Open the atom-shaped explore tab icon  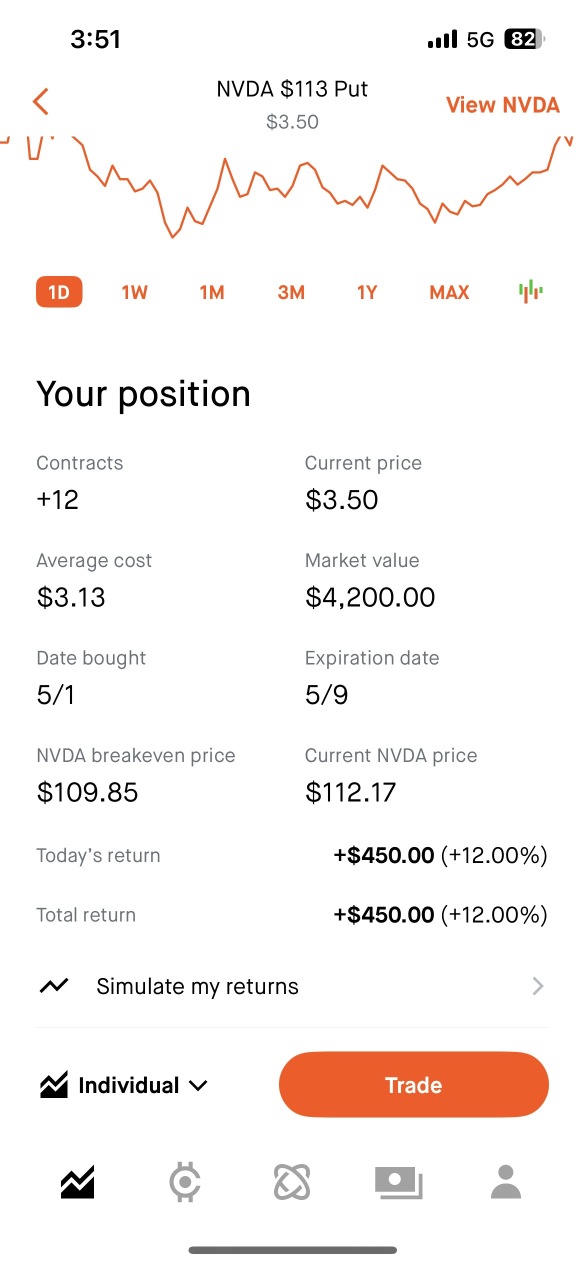[292, 1182]
